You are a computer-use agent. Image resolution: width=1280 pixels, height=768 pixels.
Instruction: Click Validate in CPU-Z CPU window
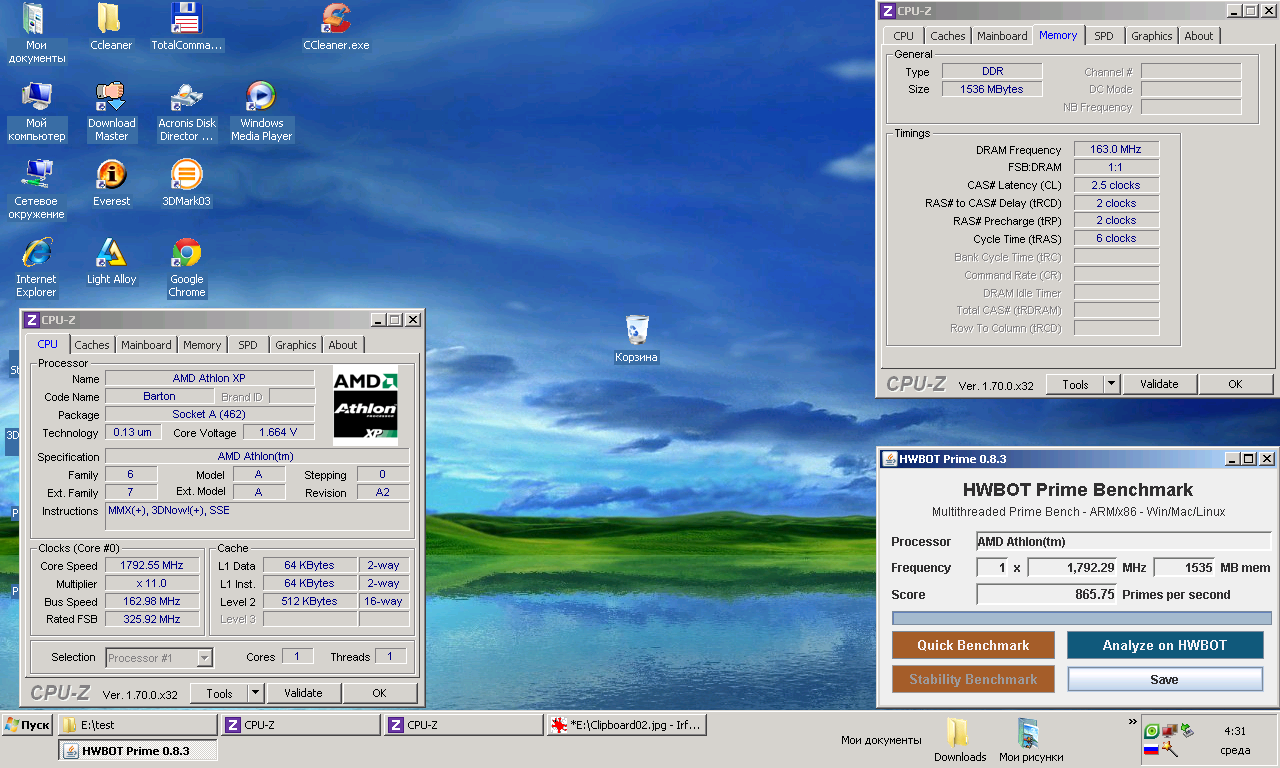(303, 693)
